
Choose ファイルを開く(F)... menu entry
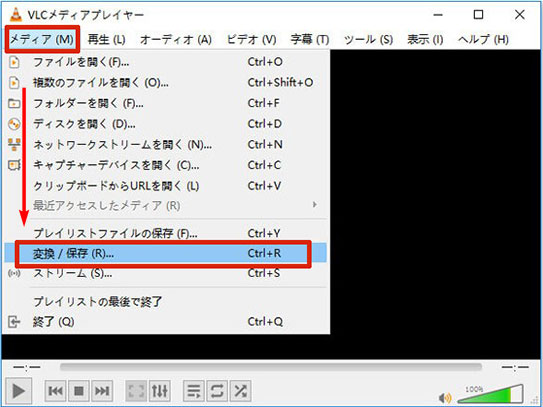click(166, 62)
